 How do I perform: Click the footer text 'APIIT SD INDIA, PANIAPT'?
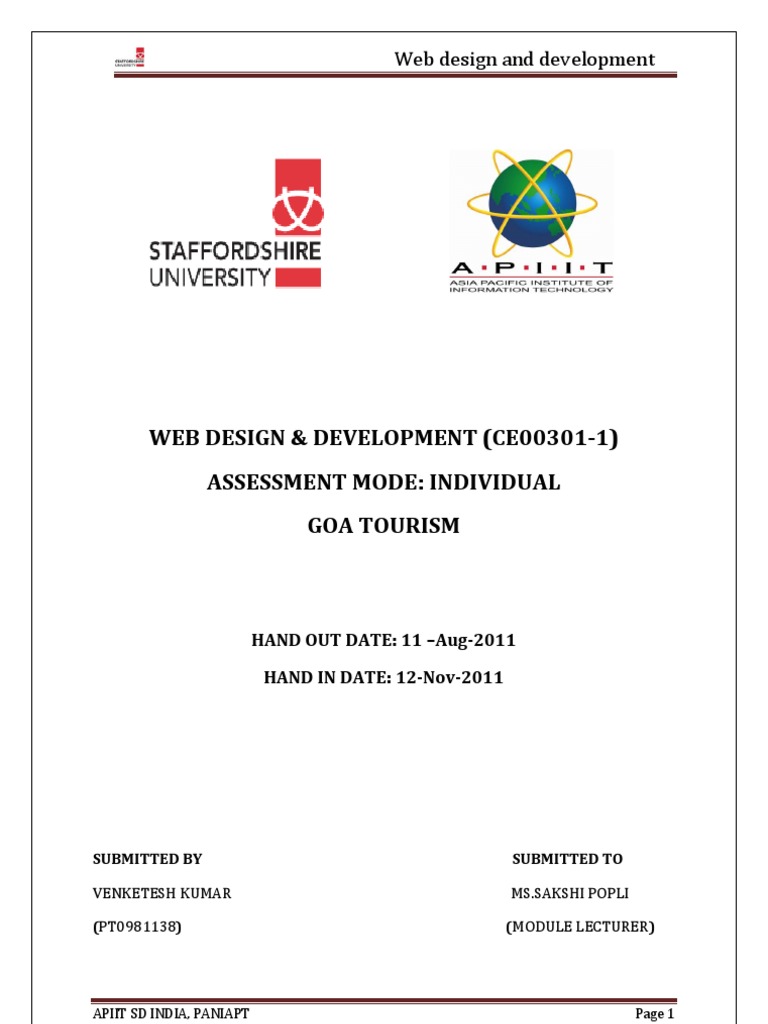click(171, 1013)
